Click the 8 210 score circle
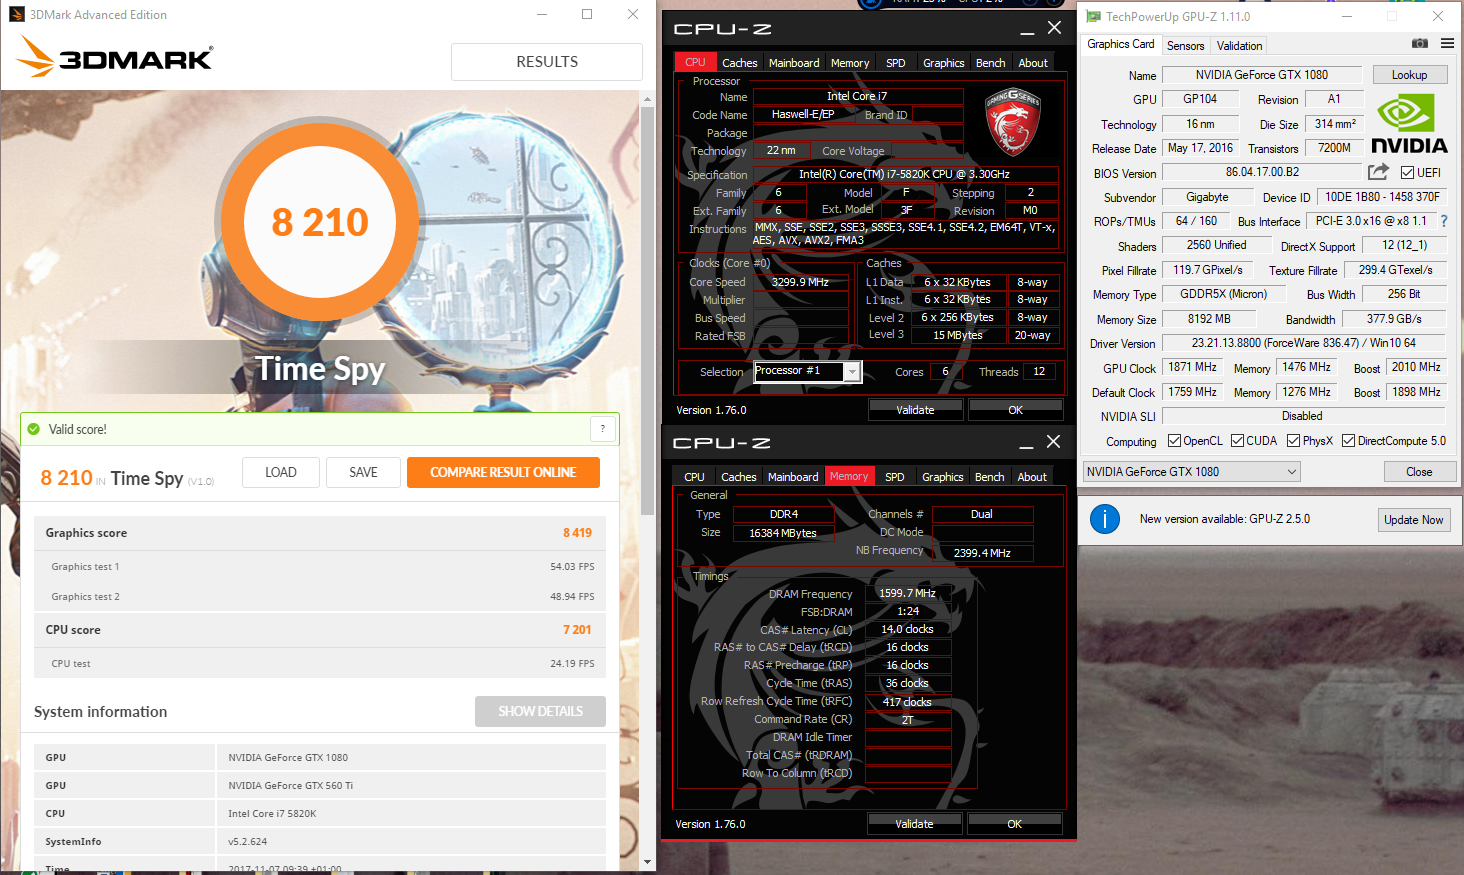 coord(320,221)
